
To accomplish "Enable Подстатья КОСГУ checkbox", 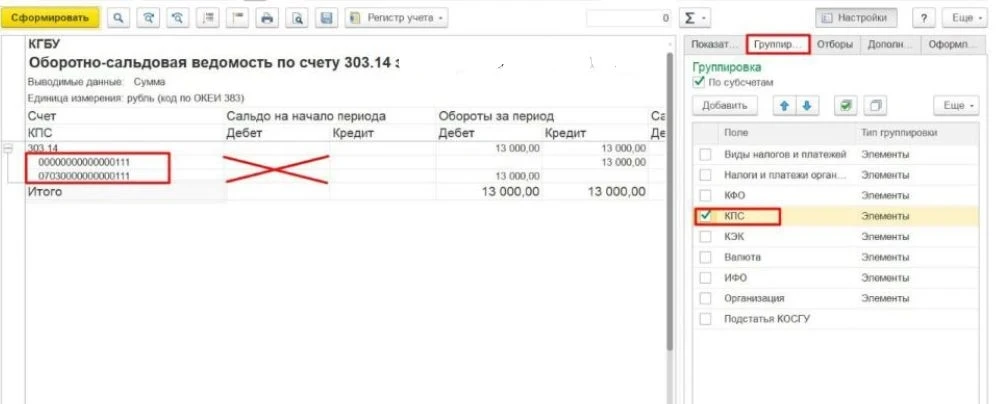I will (705, 319).
